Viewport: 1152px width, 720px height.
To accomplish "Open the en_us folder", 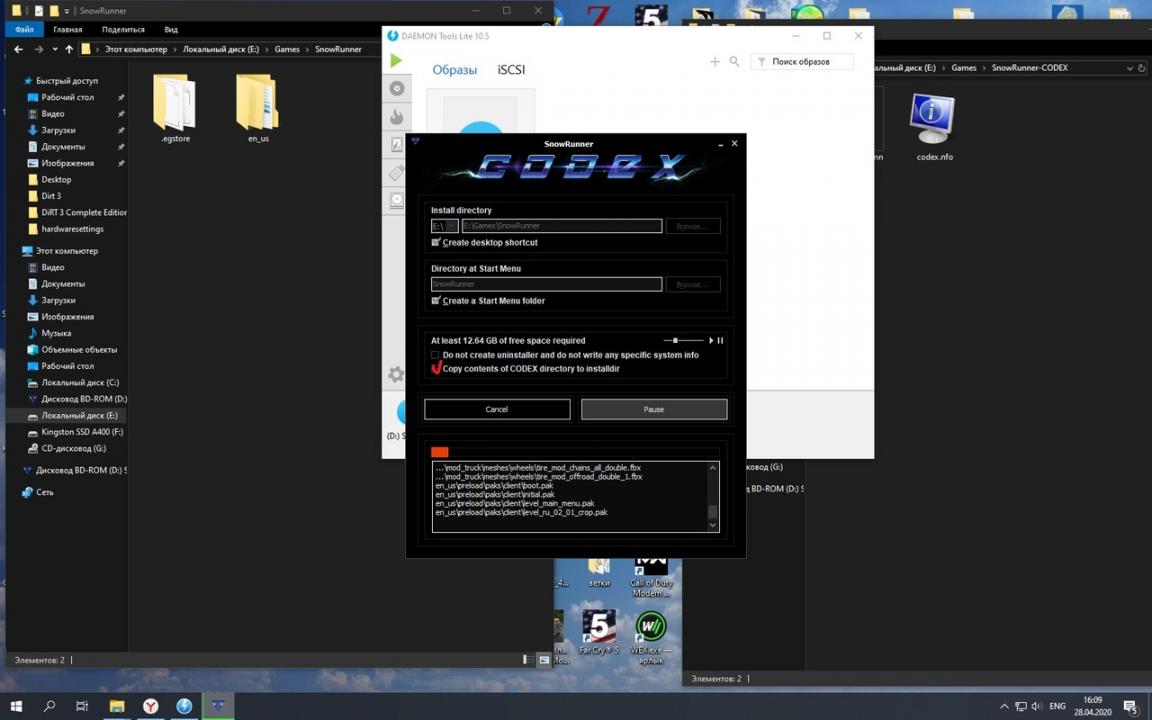I will (x=258, y=108).
